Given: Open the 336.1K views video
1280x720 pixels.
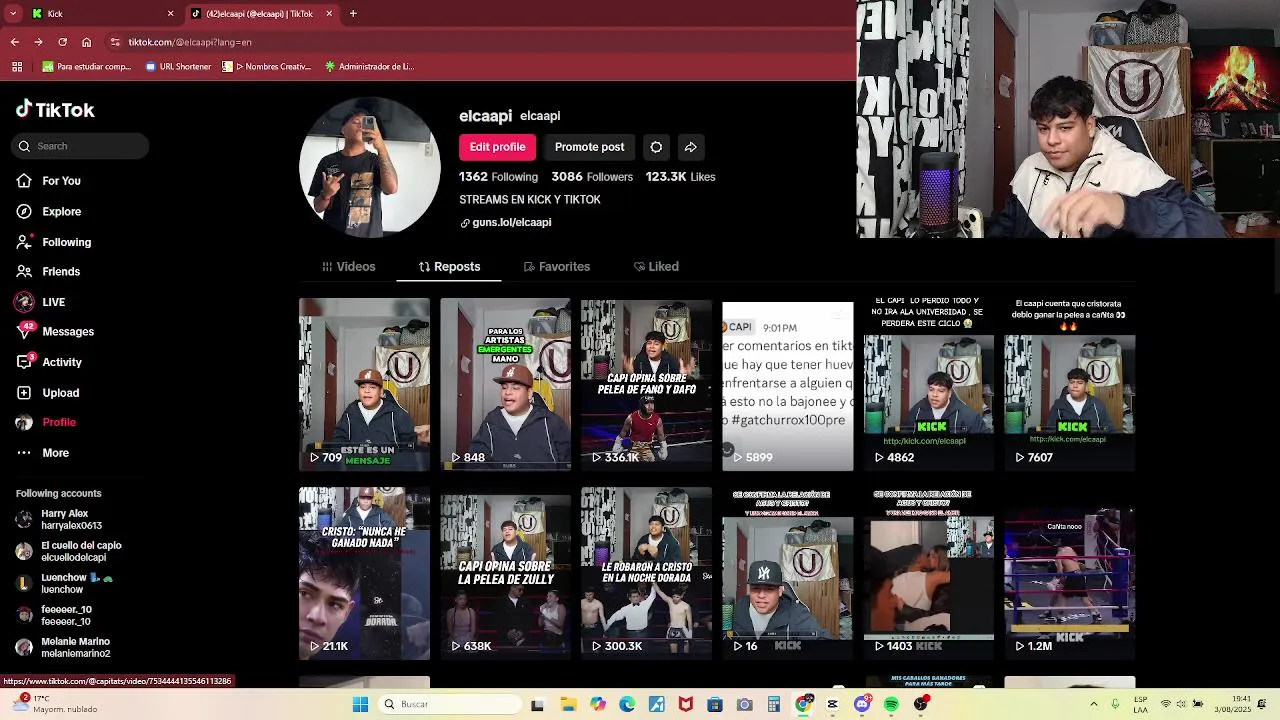Looking at the screenshot, I should pyautogui.click(x=646, y=384).
